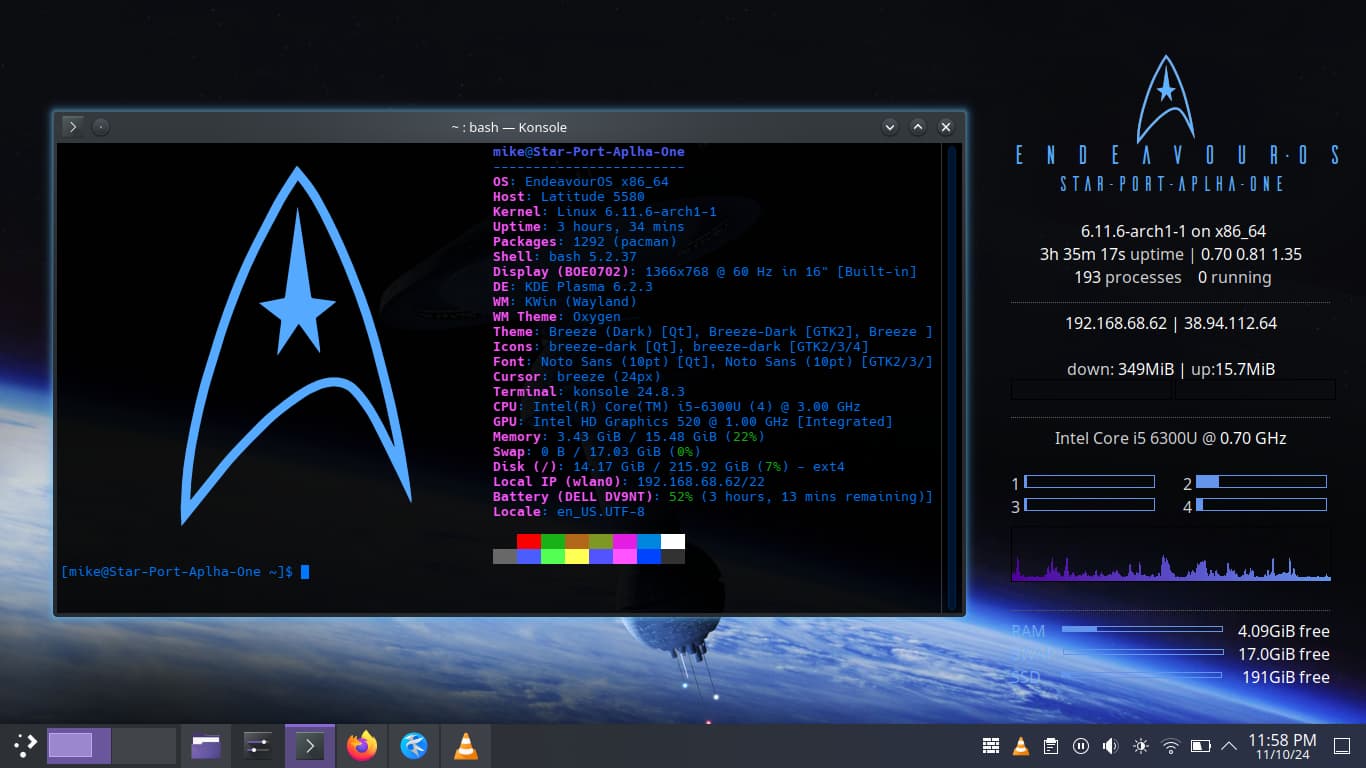Viewport: 1366px width, 768px height.
Task: Click the white color block in fastfetch
Action: point(673,541)
